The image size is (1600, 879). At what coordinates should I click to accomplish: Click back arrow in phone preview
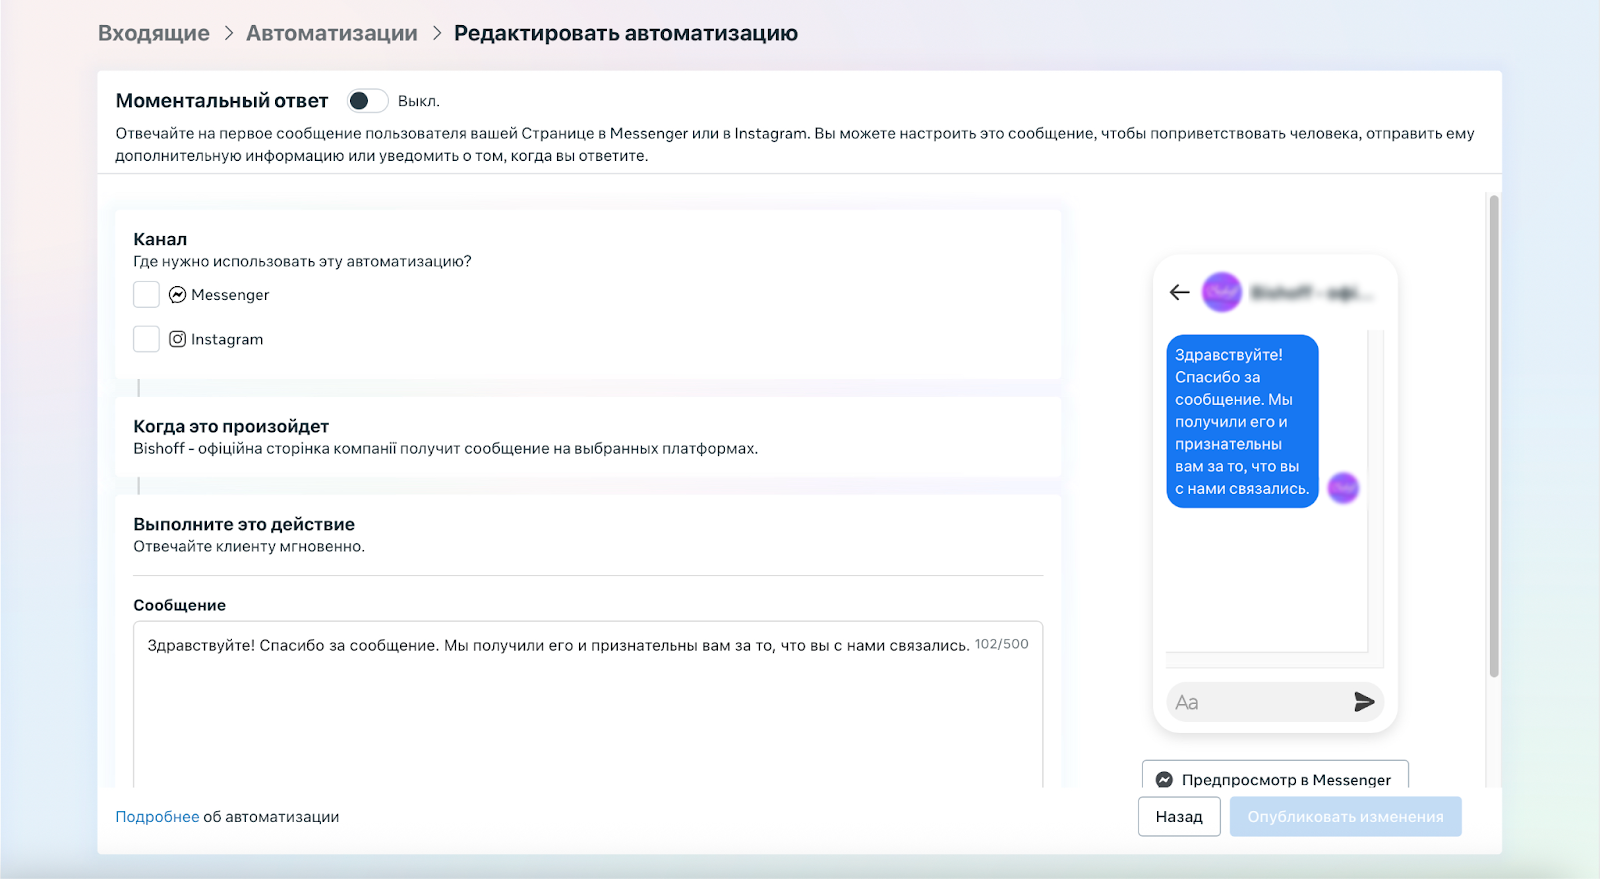click(x=1180, y=292)
